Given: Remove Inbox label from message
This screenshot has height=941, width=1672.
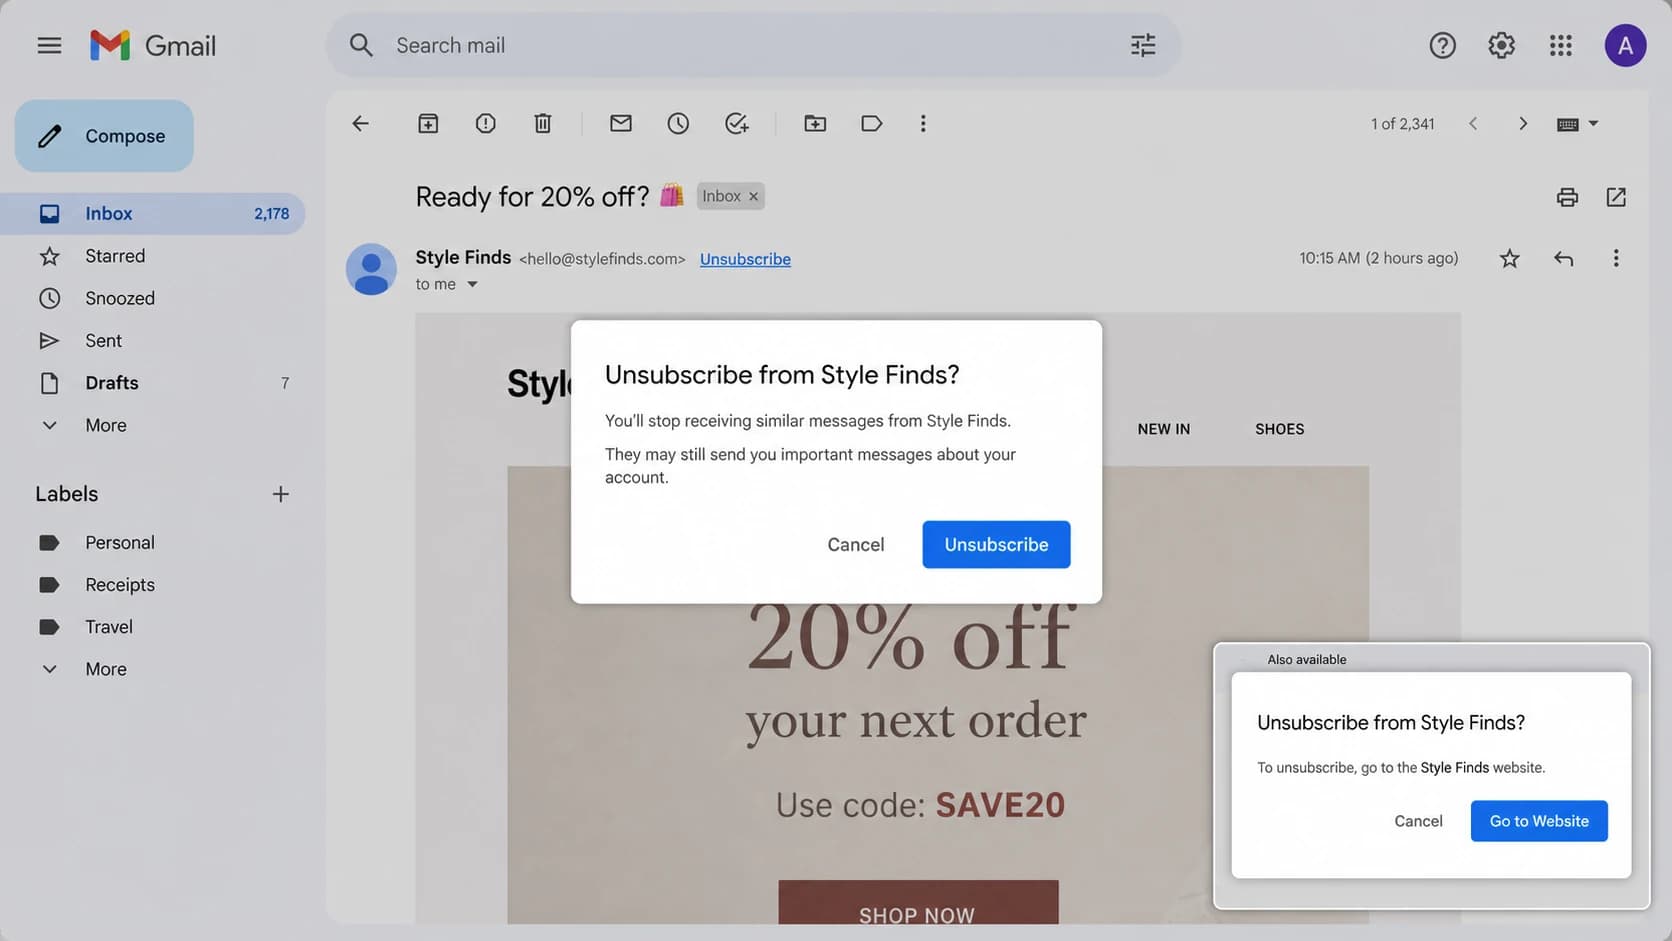Looking at the screenshot, I should [x=754, y=196].
